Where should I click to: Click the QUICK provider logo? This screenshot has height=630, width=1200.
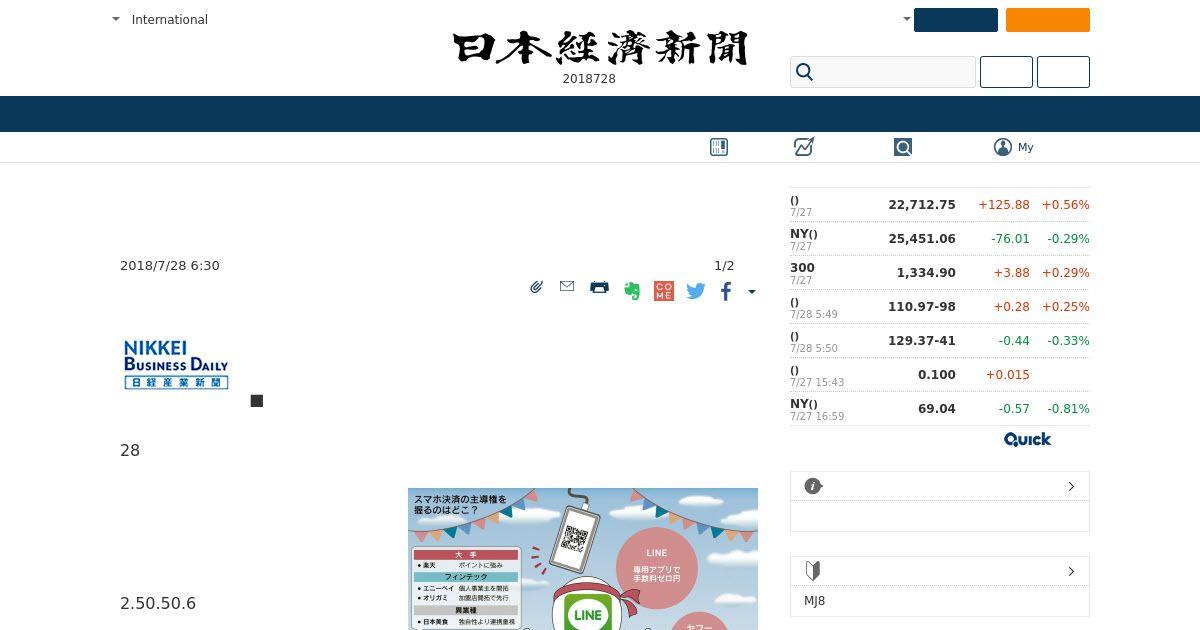(x=1028, y=439)
